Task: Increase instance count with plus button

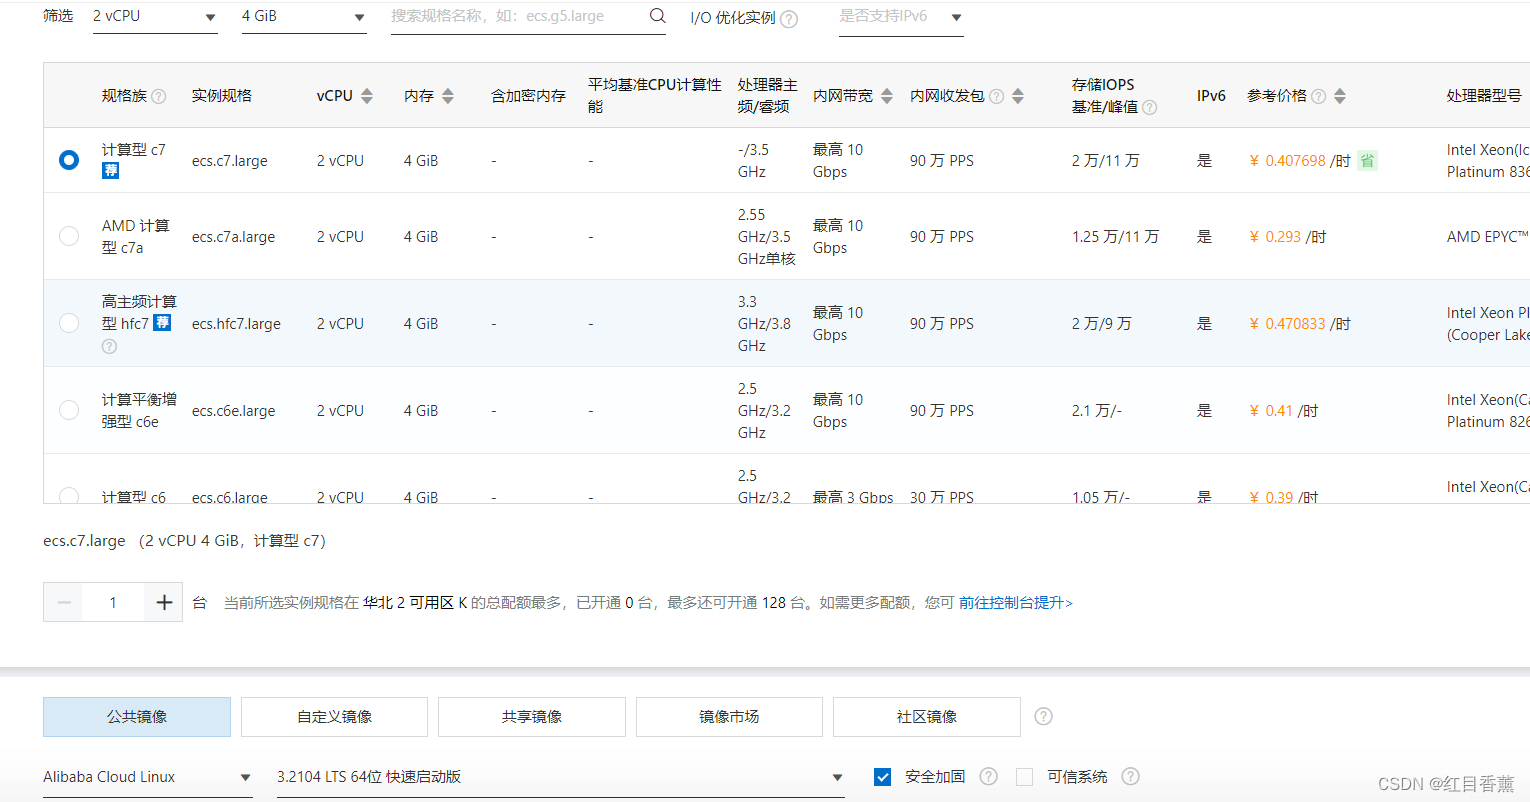Action: (x=164, y=602)
